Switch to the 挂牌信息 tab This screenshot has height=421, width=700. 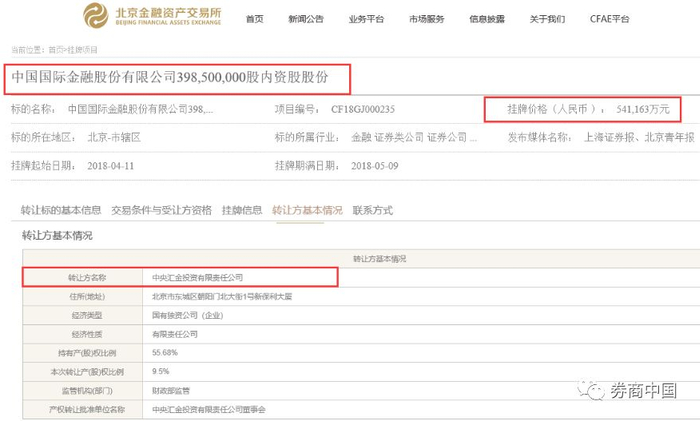(x=242, y=210)
